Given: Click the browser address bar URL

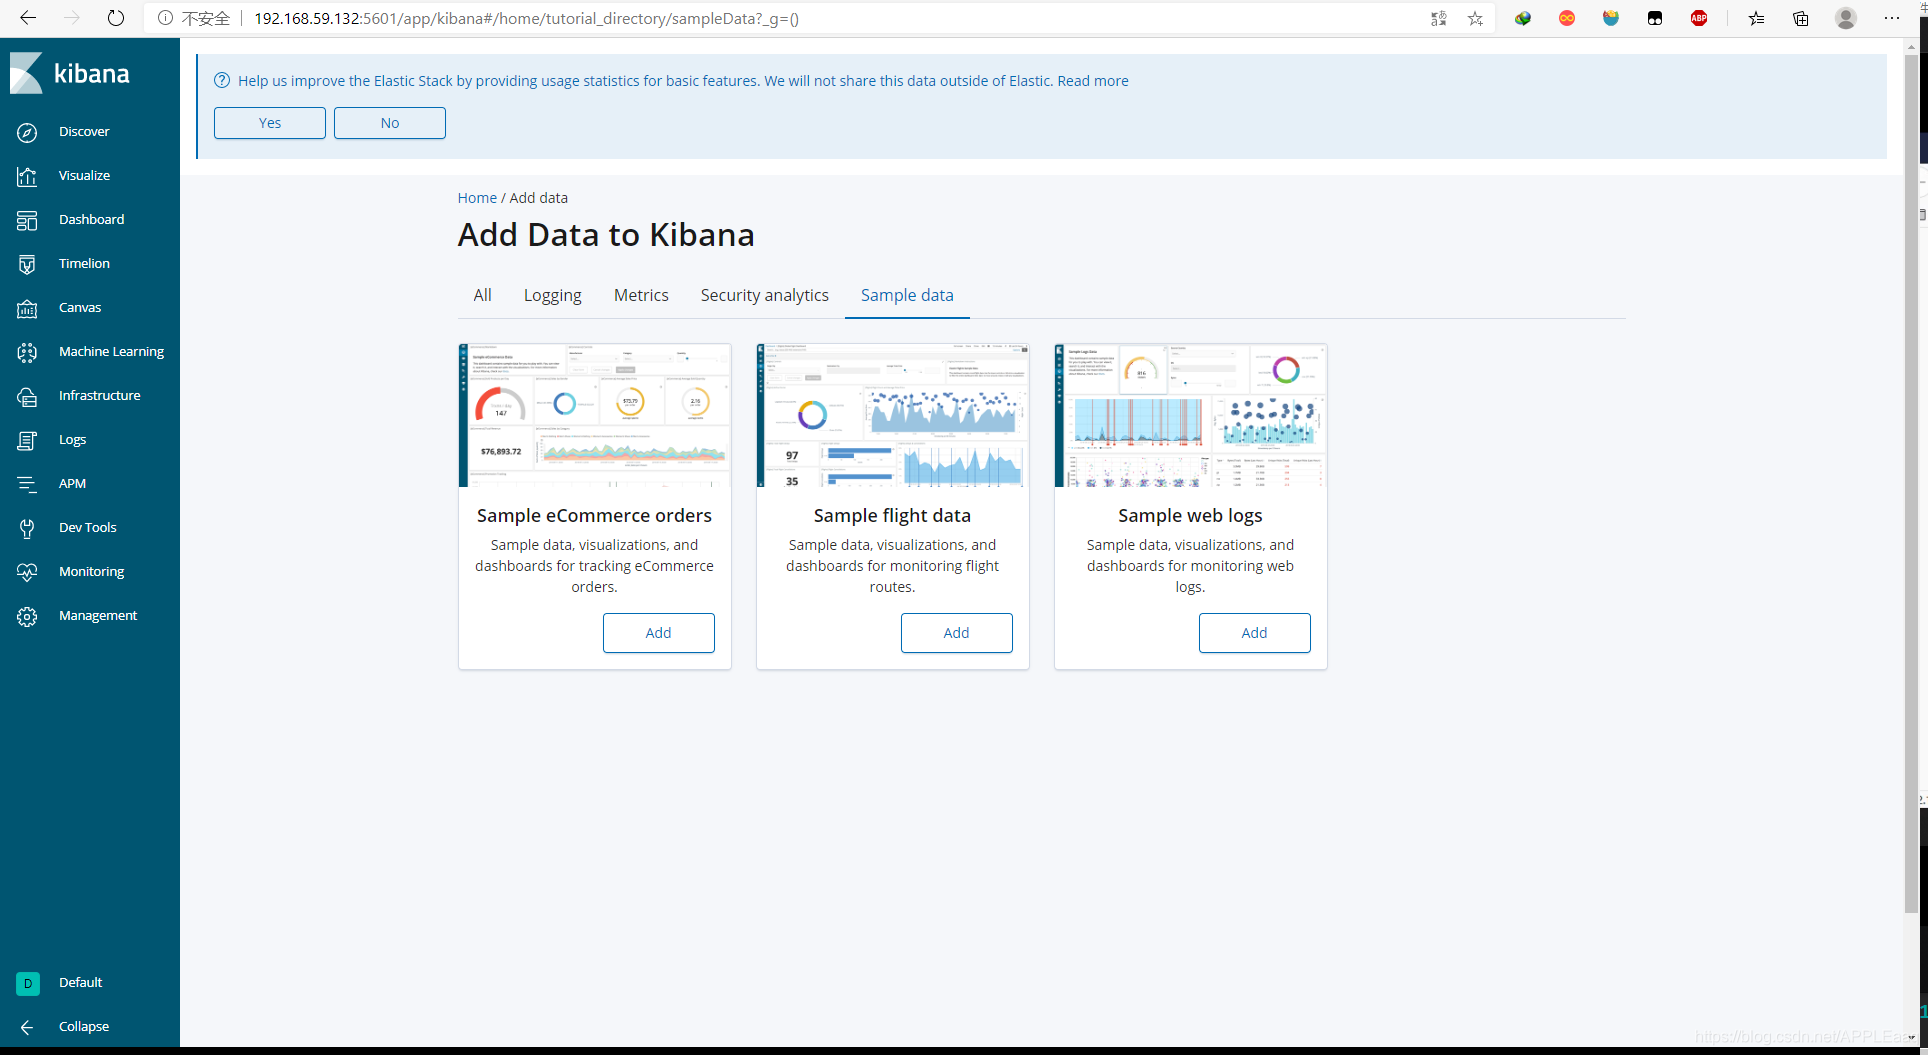Looking at the screenshot, I should 526,18.
